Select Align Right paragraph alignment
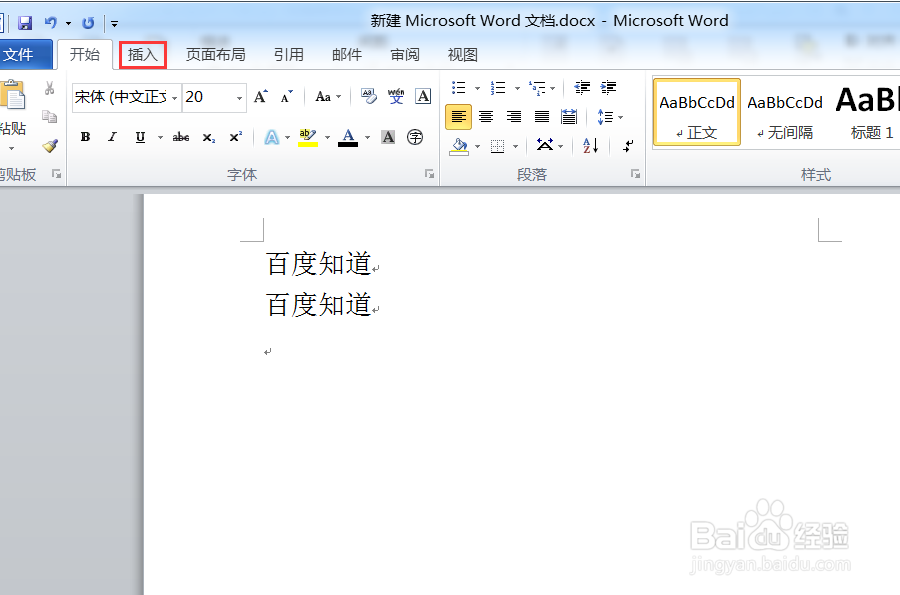The height and width of the screenshot is (595, 900). [514, 117]
